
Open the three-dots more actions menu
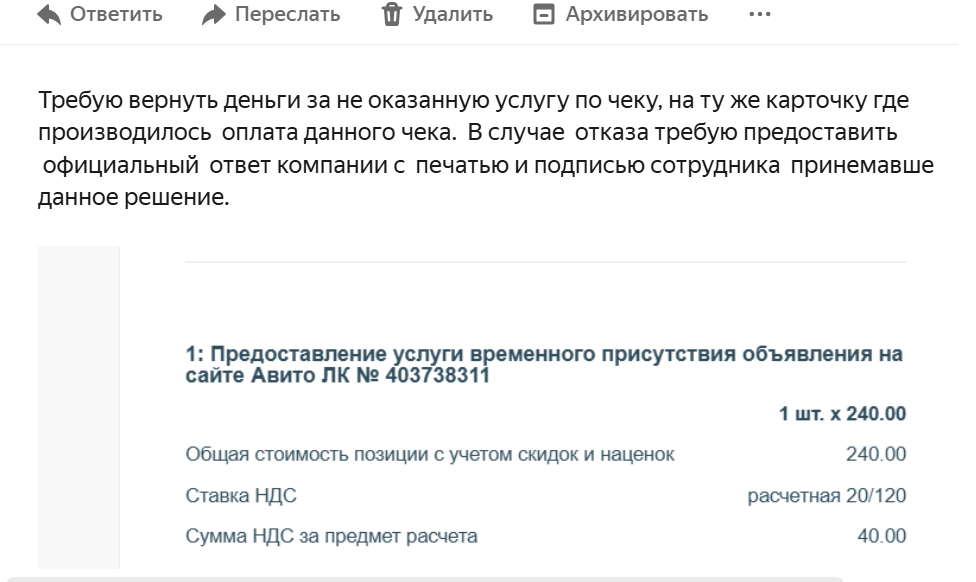click(759, 15)
